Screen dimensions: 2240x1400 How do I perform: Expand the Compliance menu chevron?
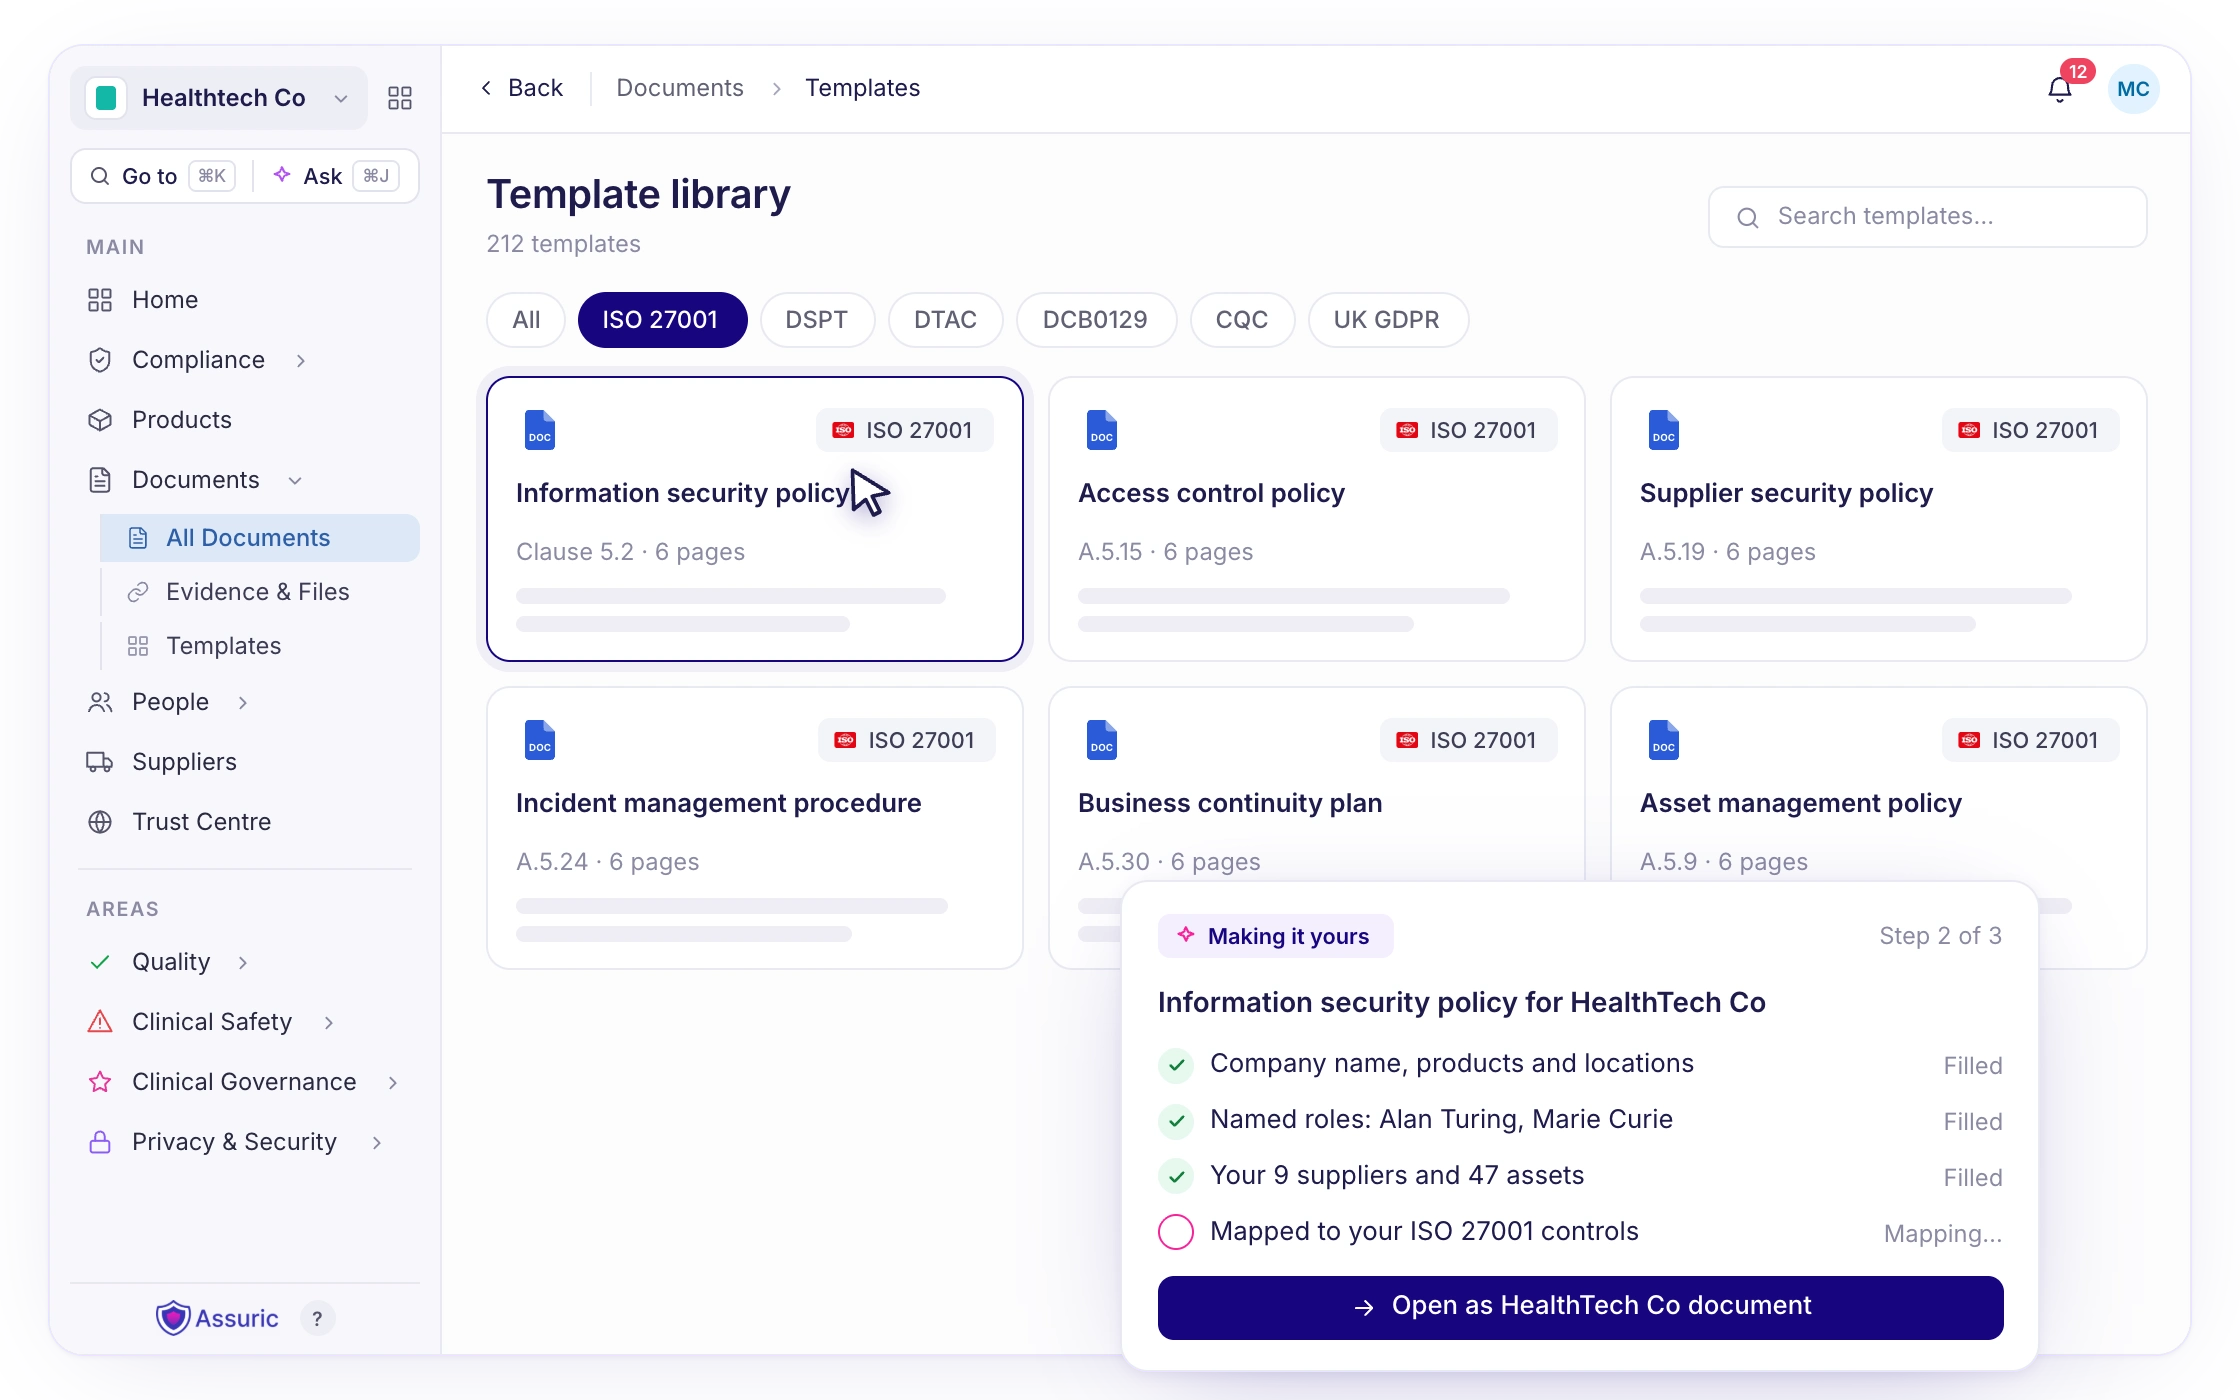click(301, 361)
